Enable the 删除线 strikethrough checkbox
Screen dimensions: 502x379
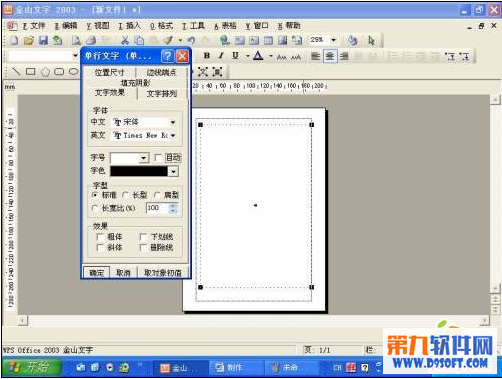(143, 247)
